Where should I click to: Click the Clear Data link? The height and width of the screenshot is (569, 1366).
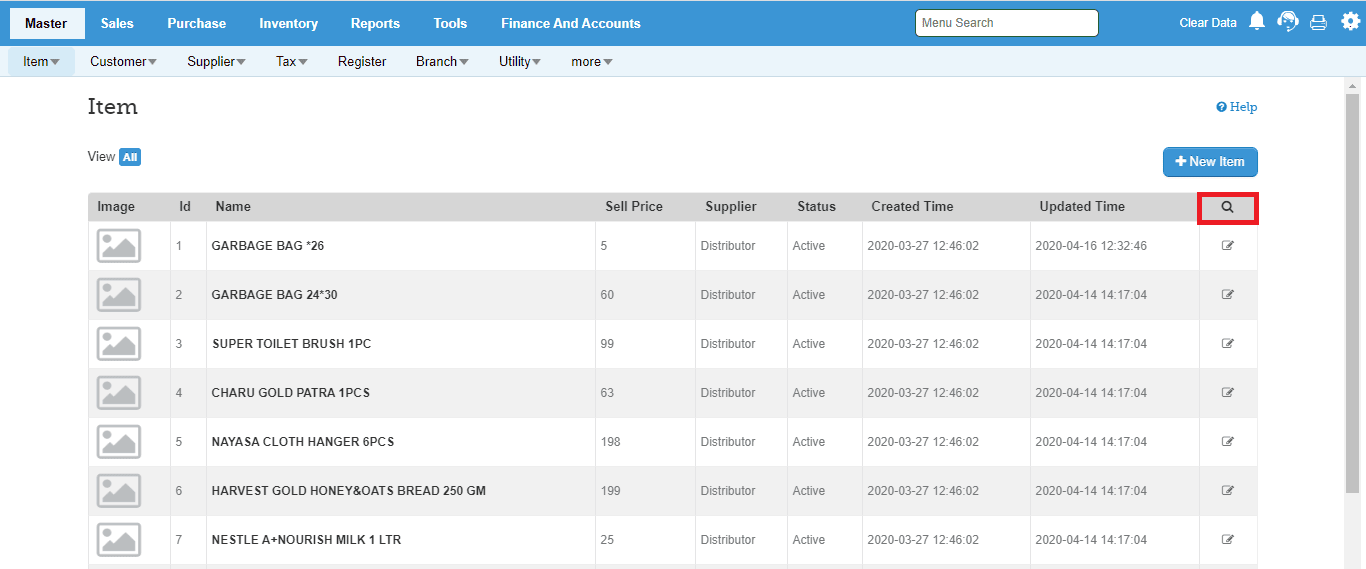(x=1208, y=22)
